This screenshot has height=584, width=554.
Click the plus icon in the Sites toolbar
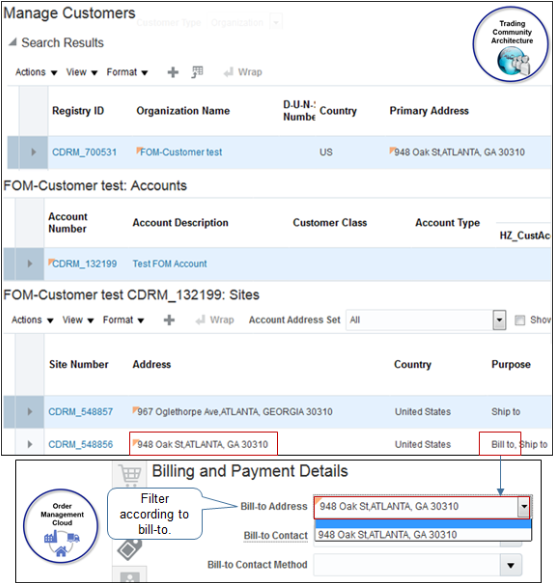169,320
